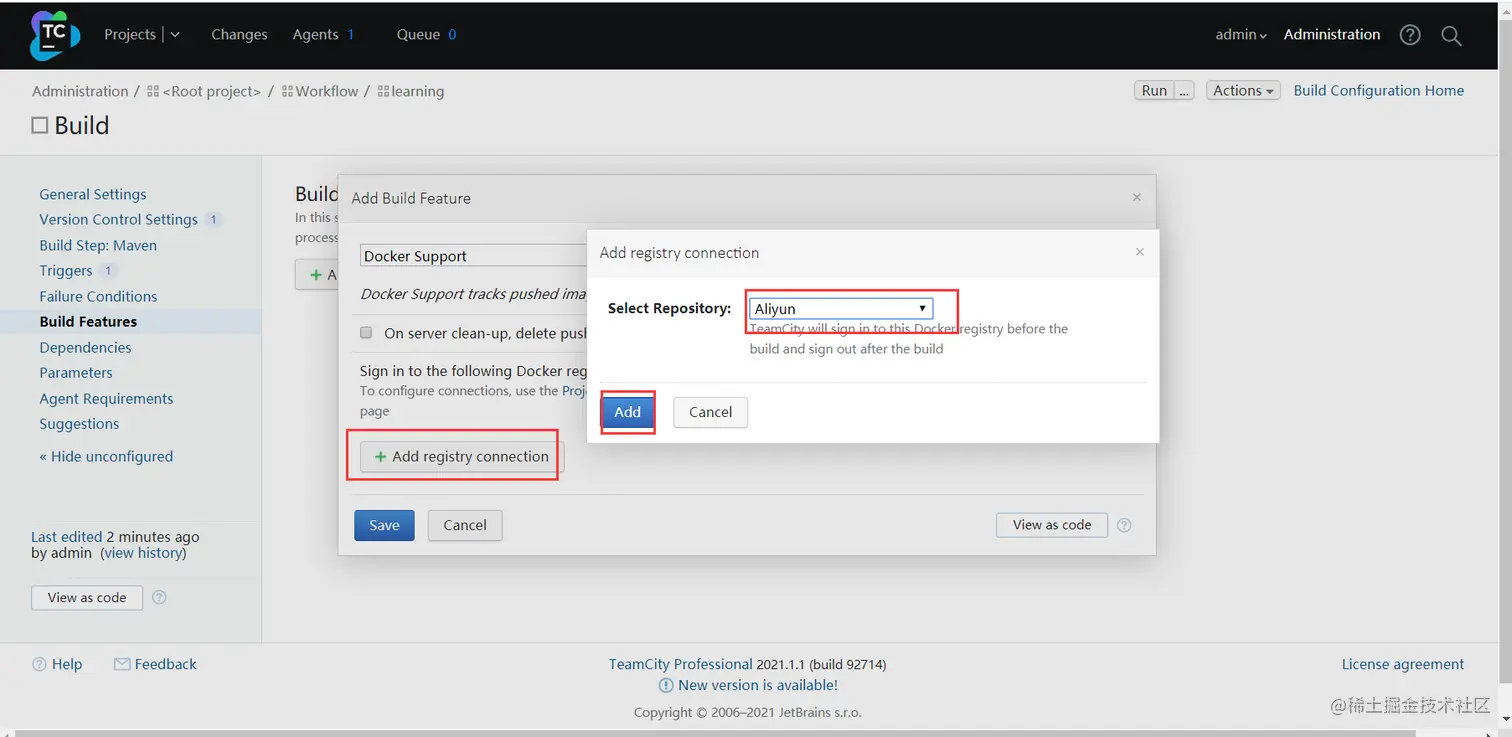
Task: Open learning breadcrumb link
Action: coord(418,91)
